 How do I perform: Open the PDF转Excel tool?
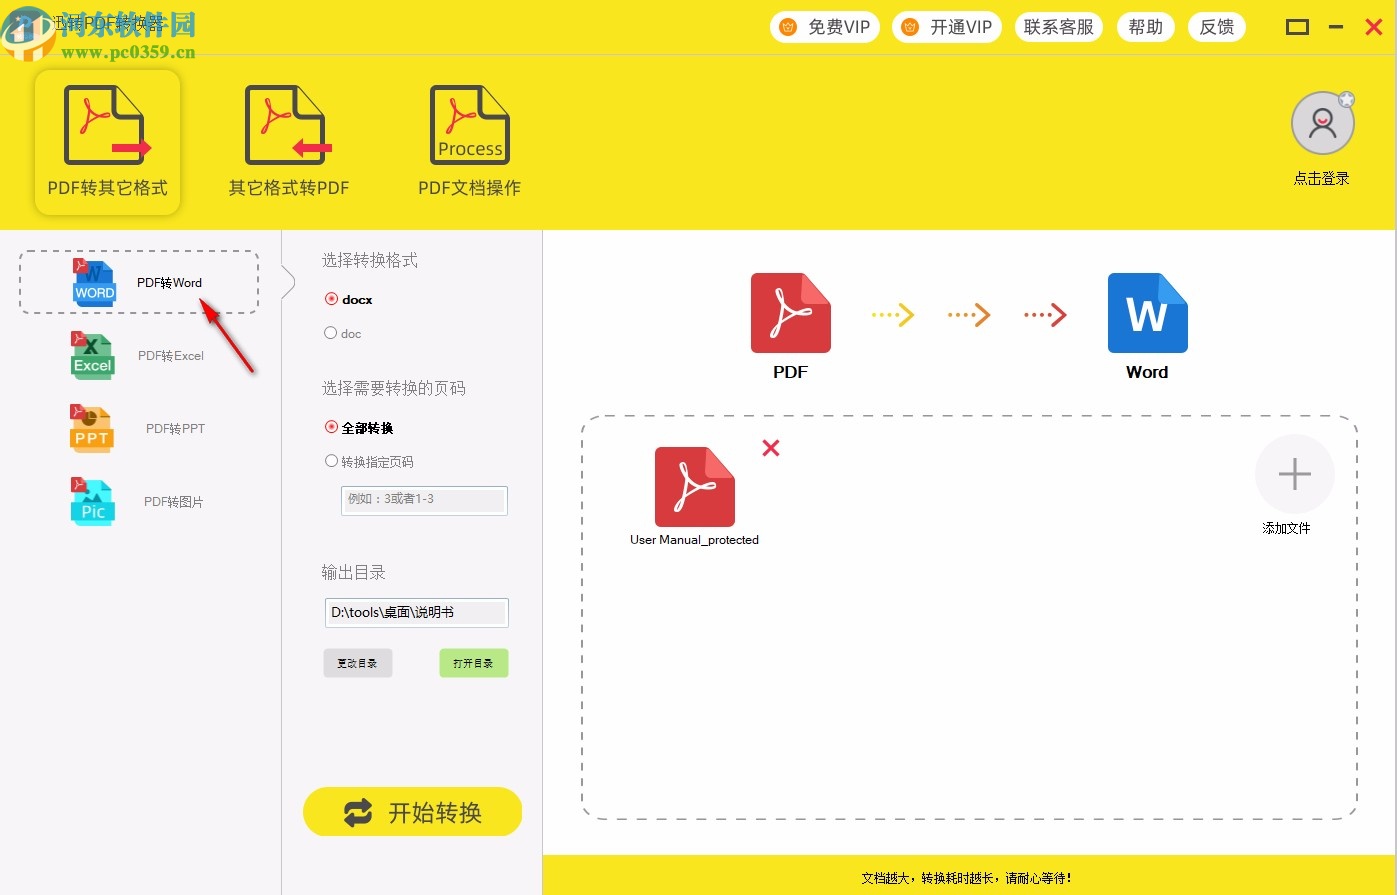tap(138, 355)
